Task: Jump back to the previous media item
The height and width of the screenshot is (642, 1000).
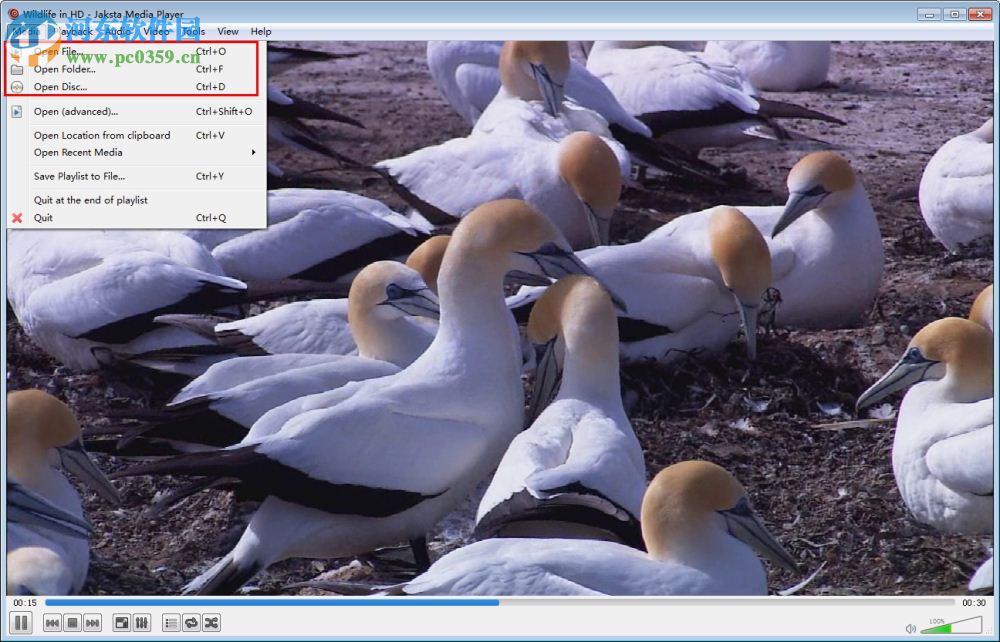Action: [51, 621]
